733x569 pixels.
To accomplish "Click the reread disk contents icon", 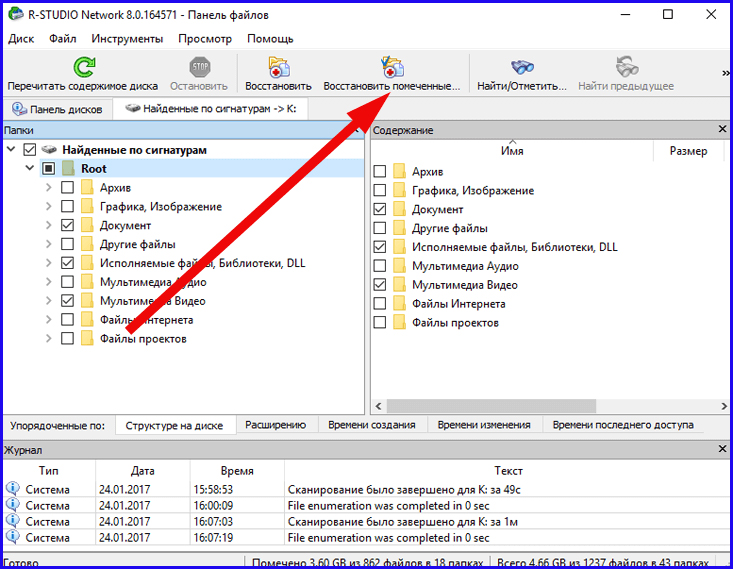I will click(x=85, y=67).
